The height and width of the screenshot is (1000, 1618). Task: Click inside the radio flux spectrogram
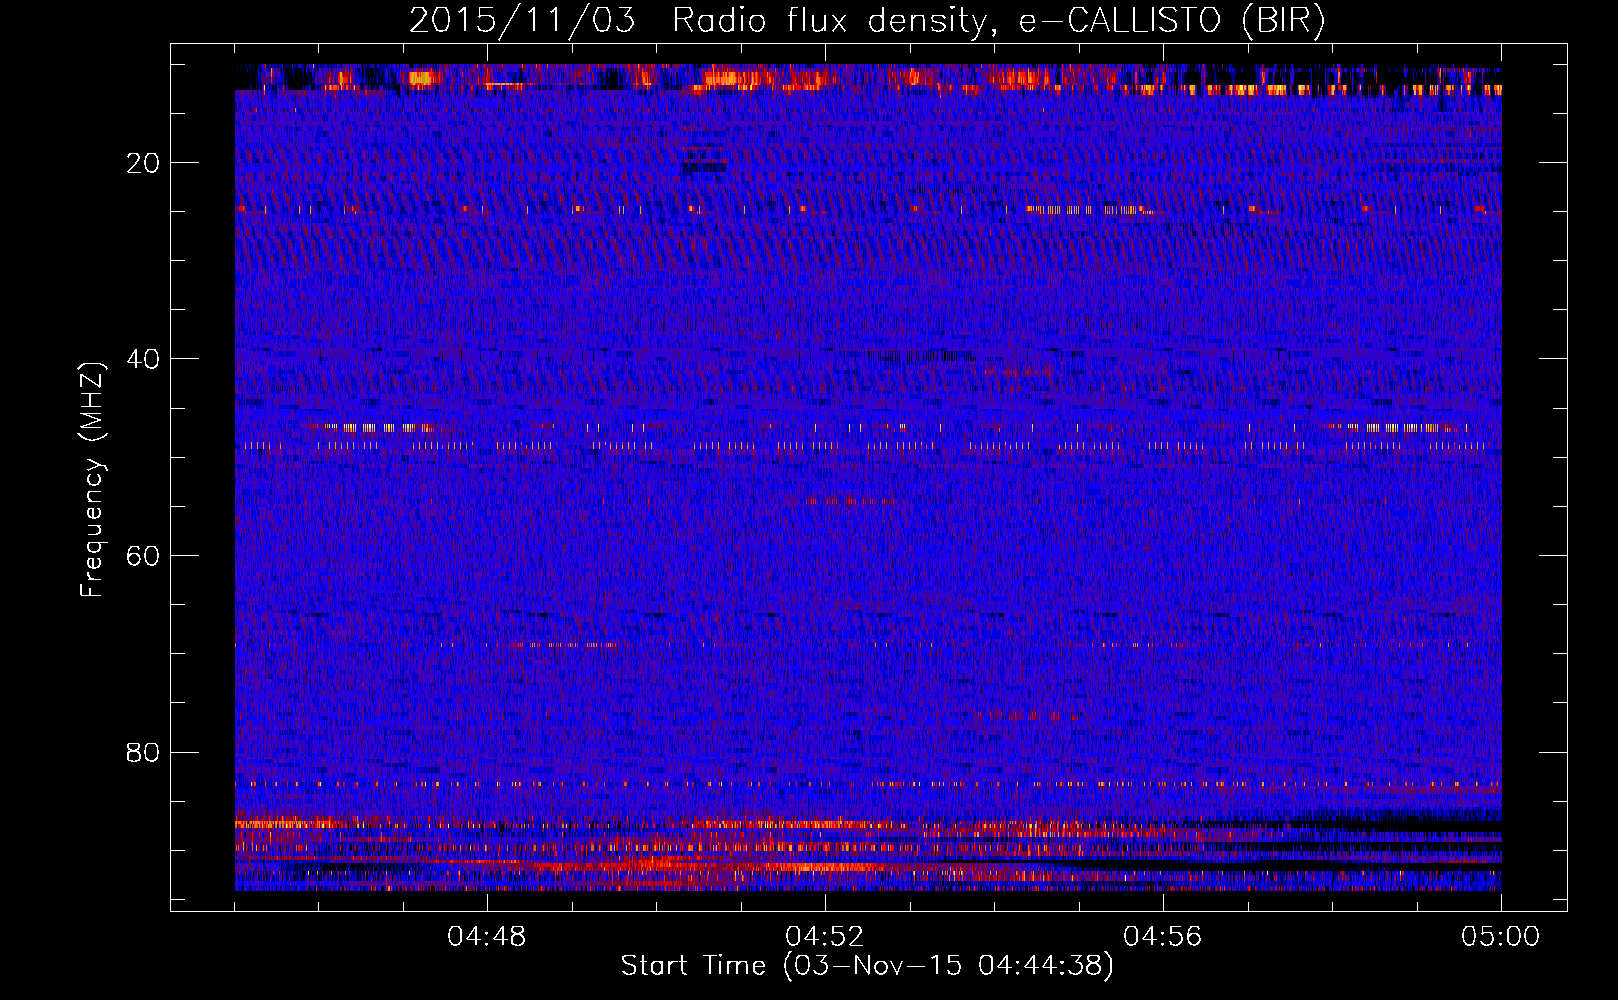click(x=868, y=477)
